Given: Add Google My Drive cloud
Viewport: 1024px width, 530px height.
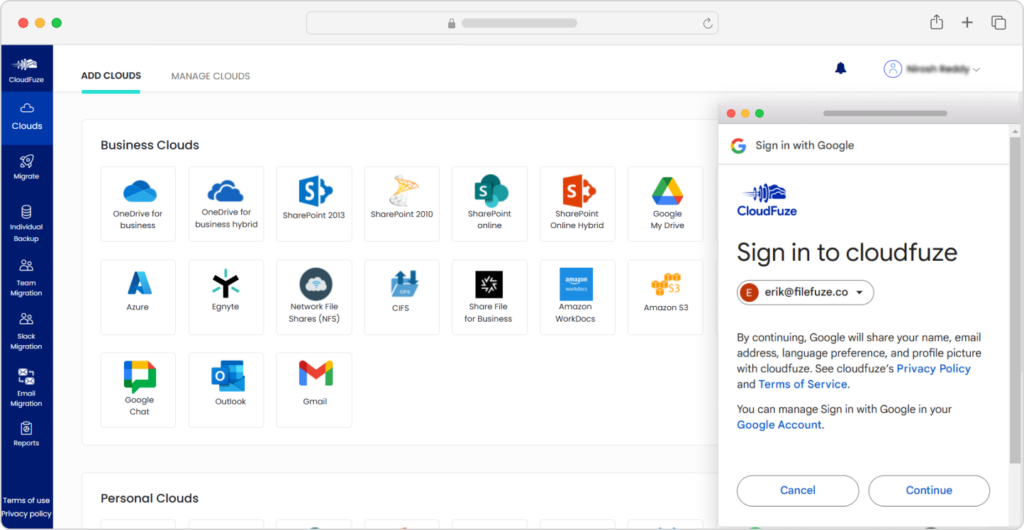Looking at the screenshot, I should click(665, 204).
